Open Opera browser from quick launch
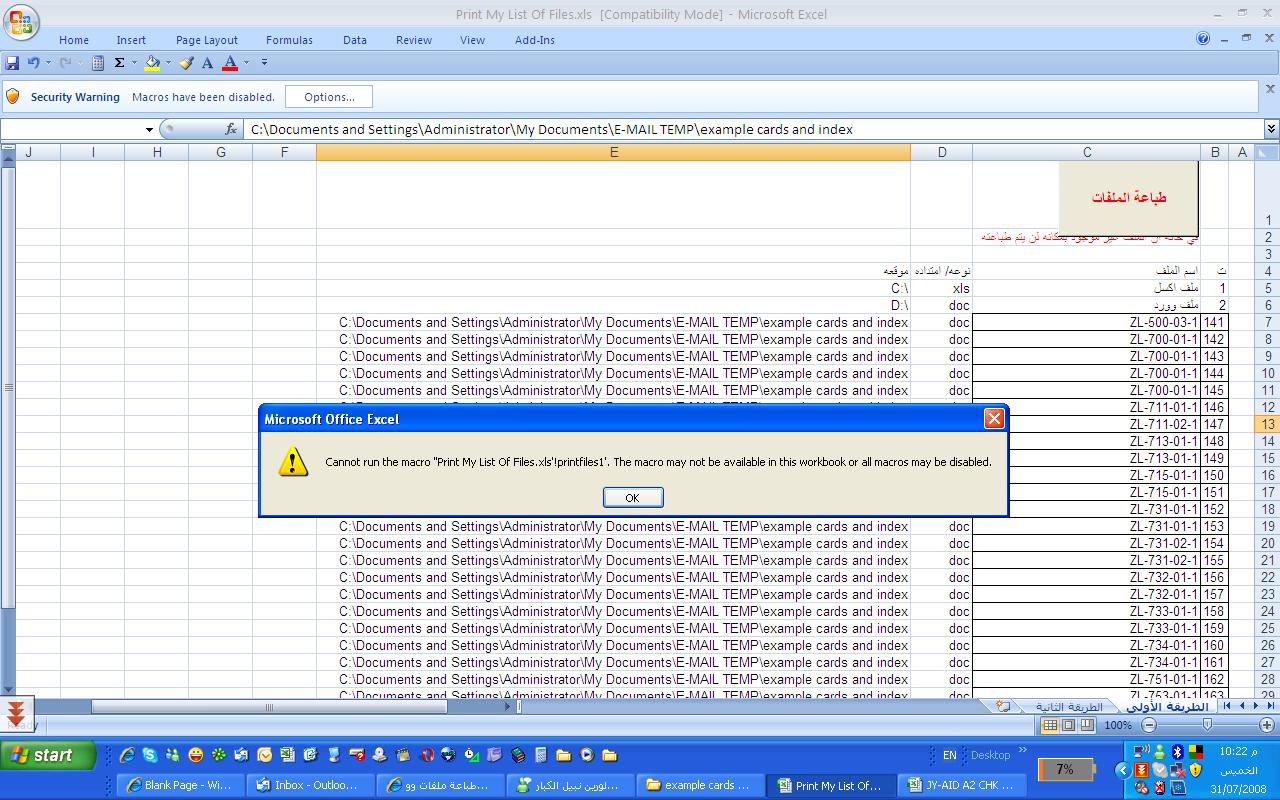 click(x=426, y=755)
